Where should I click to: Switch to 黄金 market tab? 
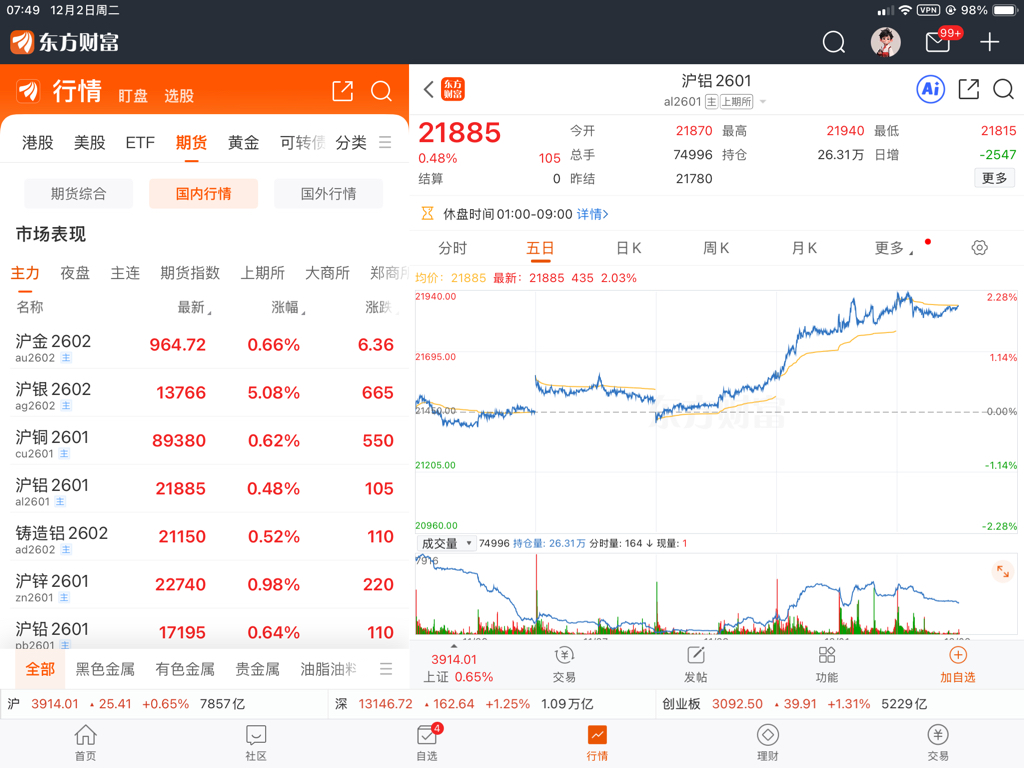click(244, 142)
